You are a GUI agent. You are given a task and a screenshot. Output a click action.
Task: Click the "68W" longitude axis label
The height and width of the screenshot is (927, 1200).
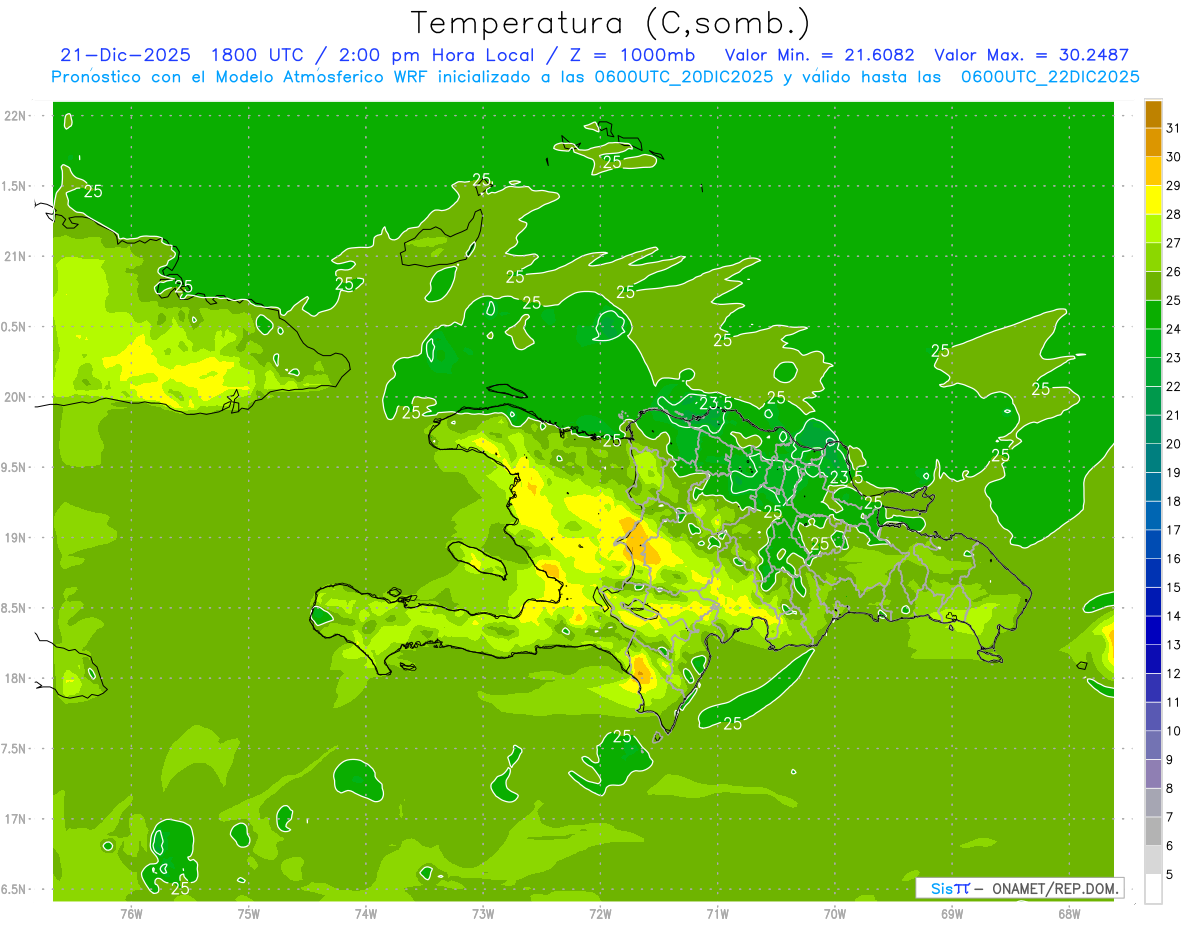[1069, 913]
